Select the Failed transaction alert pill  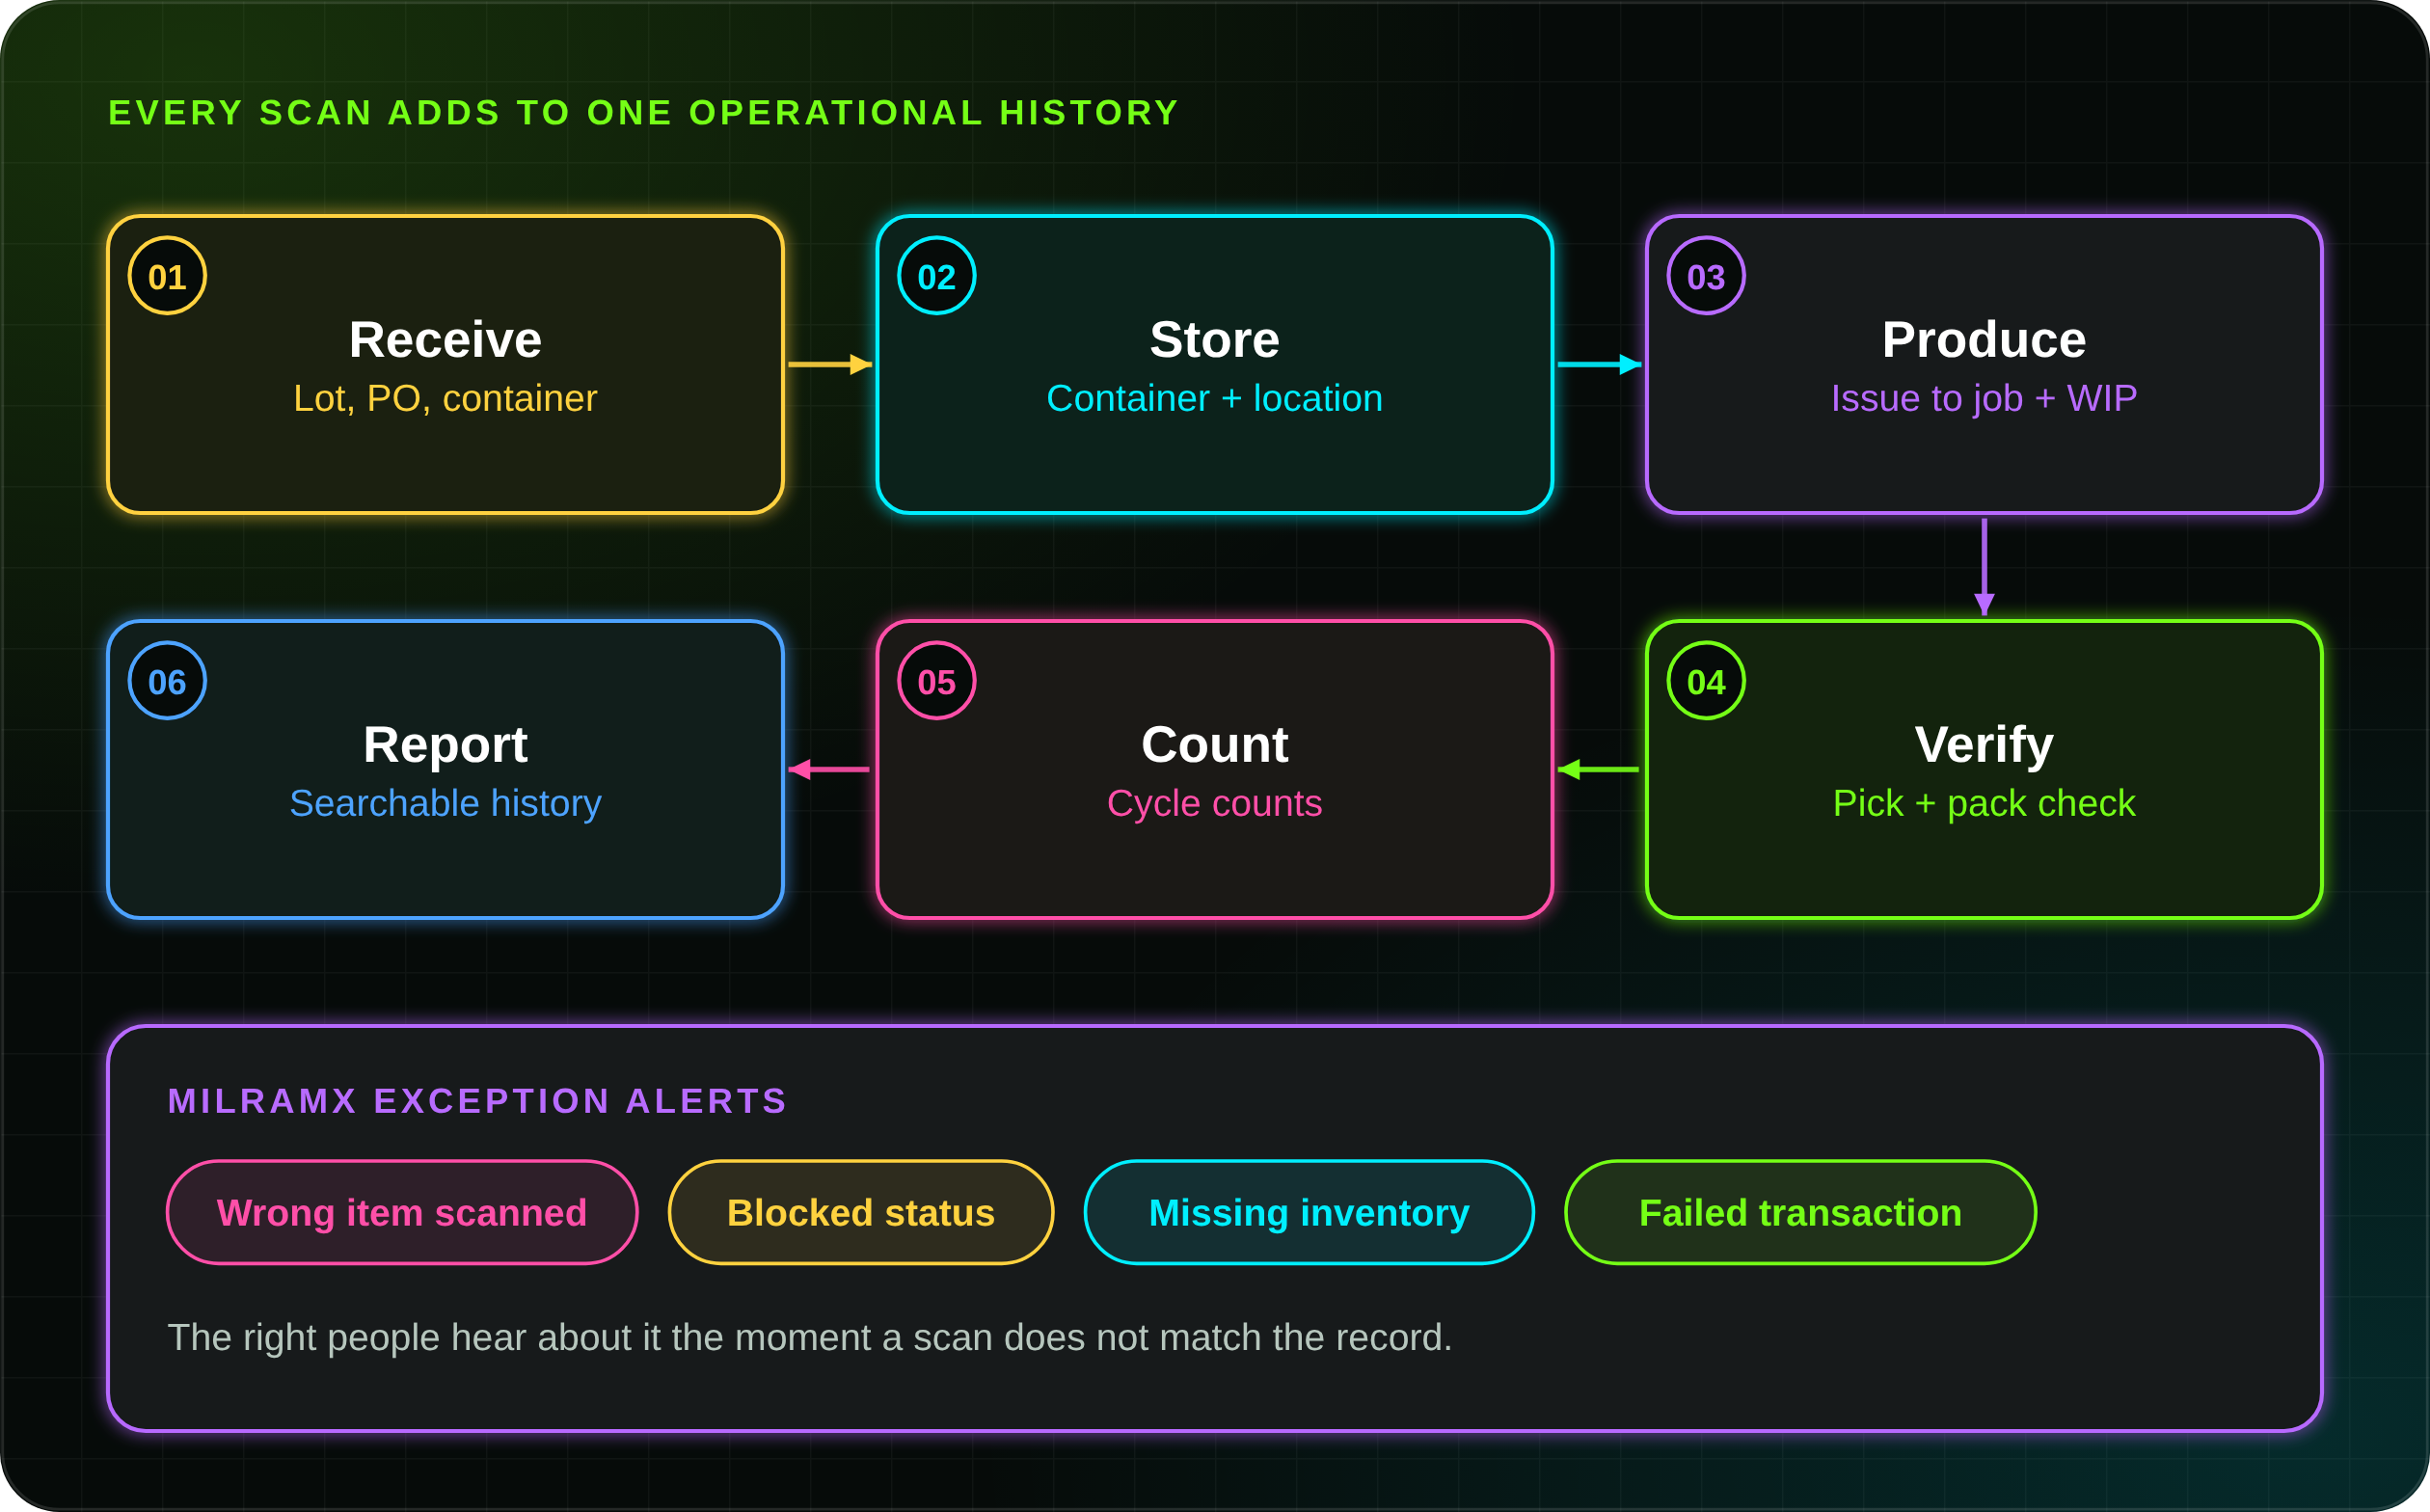coord(1800,1213)
